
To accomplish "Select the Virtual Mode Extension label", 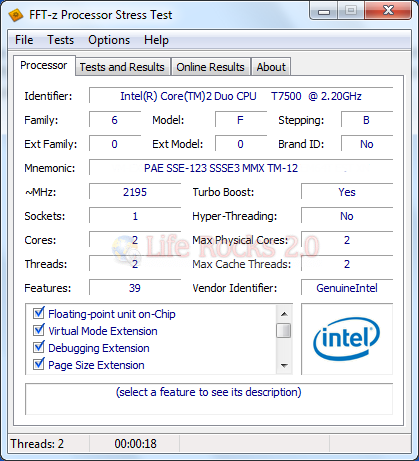I will click(x=103, y=331).
